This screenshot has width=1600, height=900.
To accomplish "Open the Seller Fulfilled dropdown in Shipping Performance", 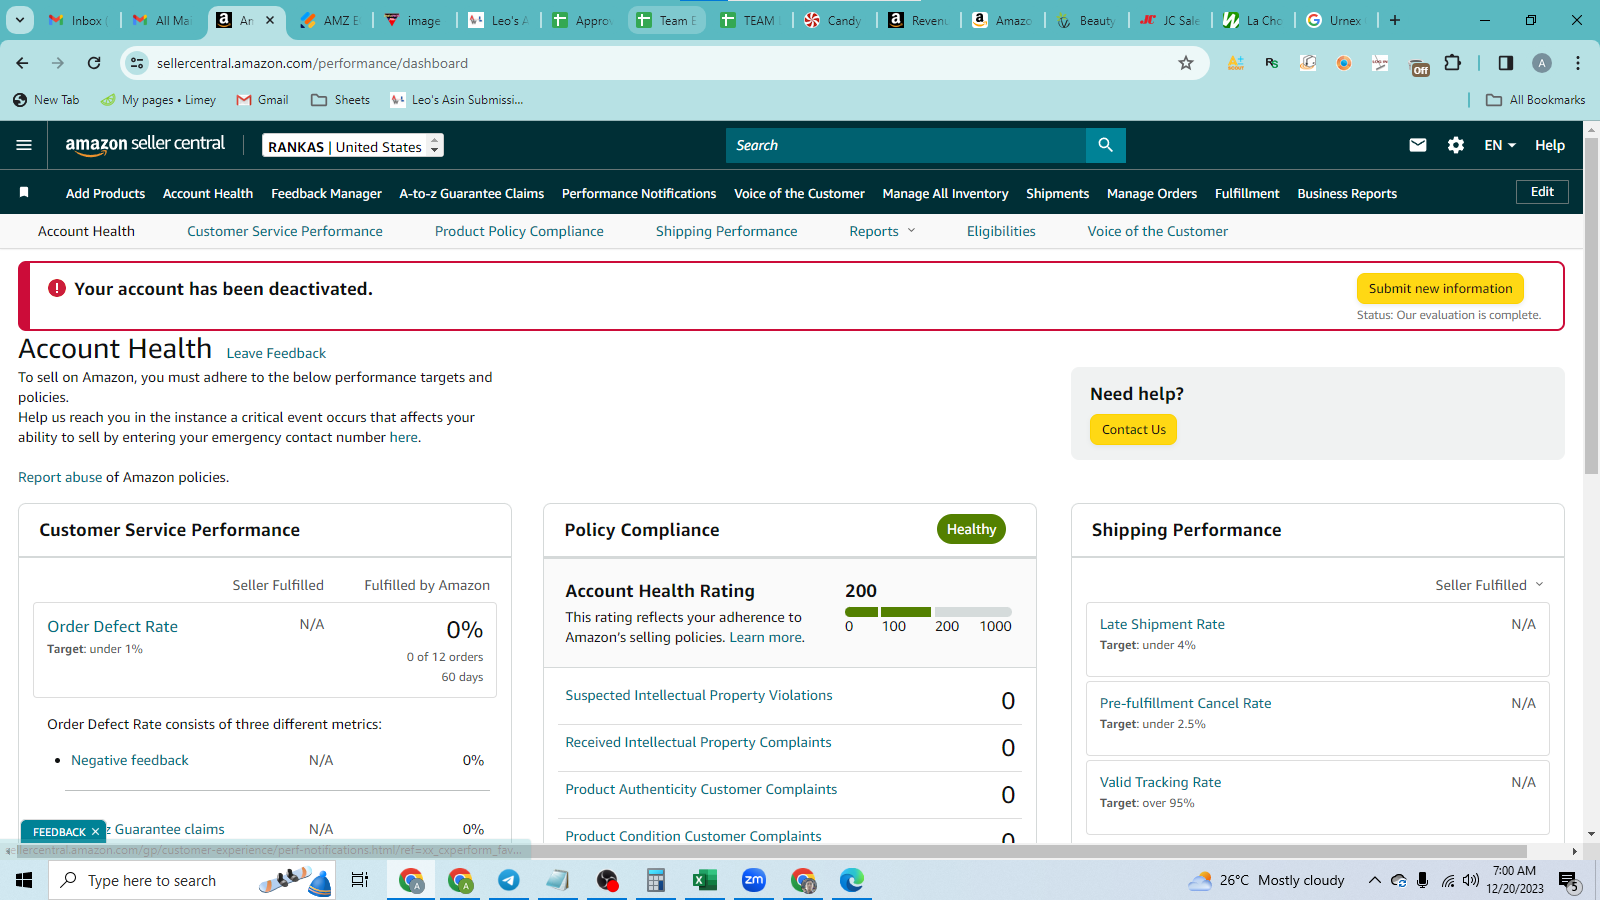I will click(1489, 585).
